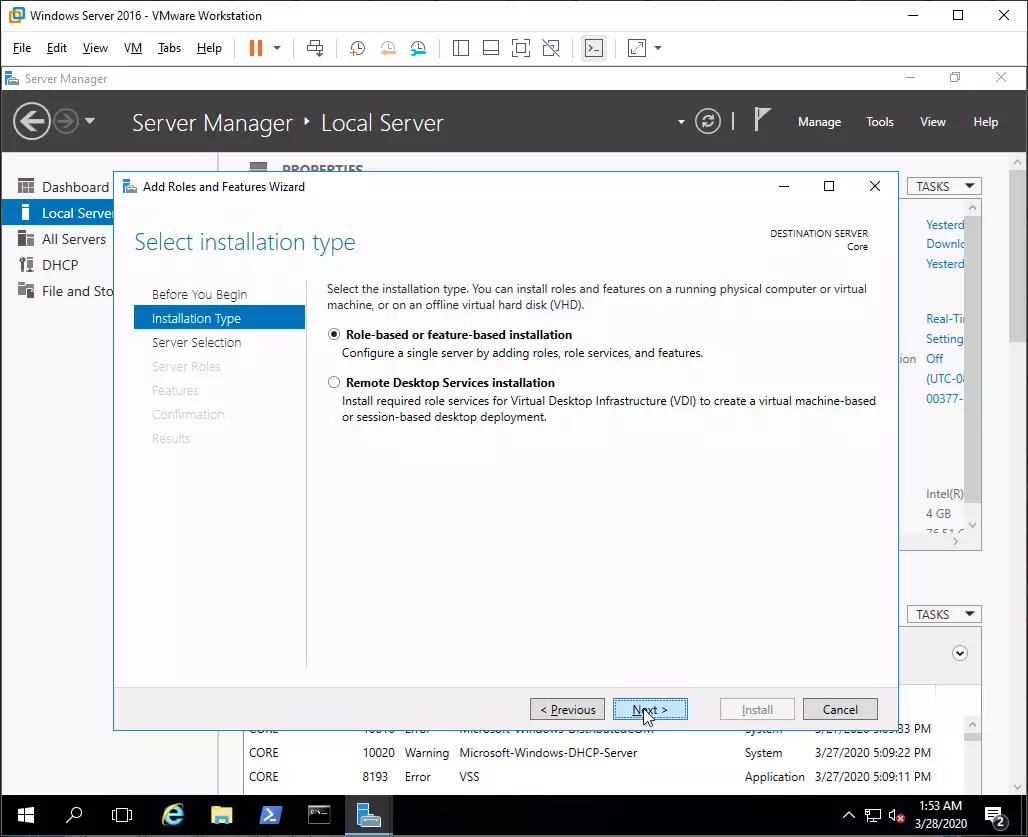Open the VMware VM menu
The image size is (1028, 837).
pyautogui.click(x=132, y=48)
